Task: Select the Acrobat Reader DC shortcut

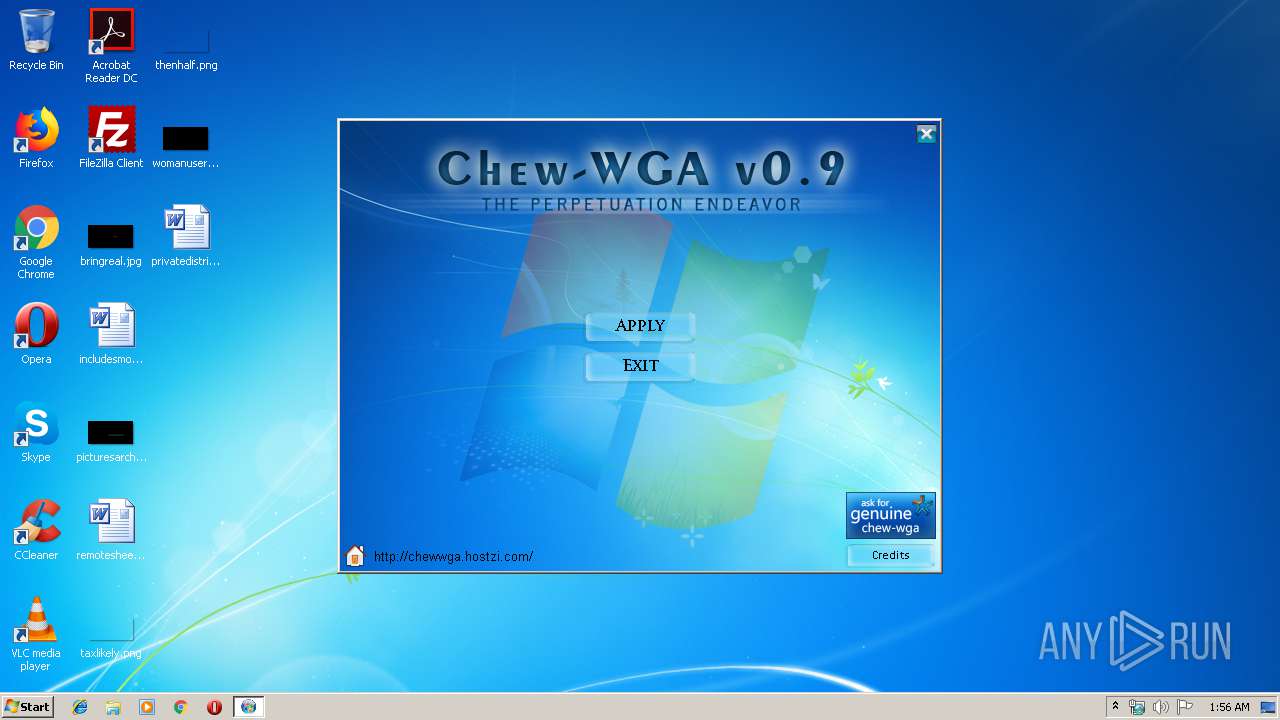Action: click(x=111, y=46)
